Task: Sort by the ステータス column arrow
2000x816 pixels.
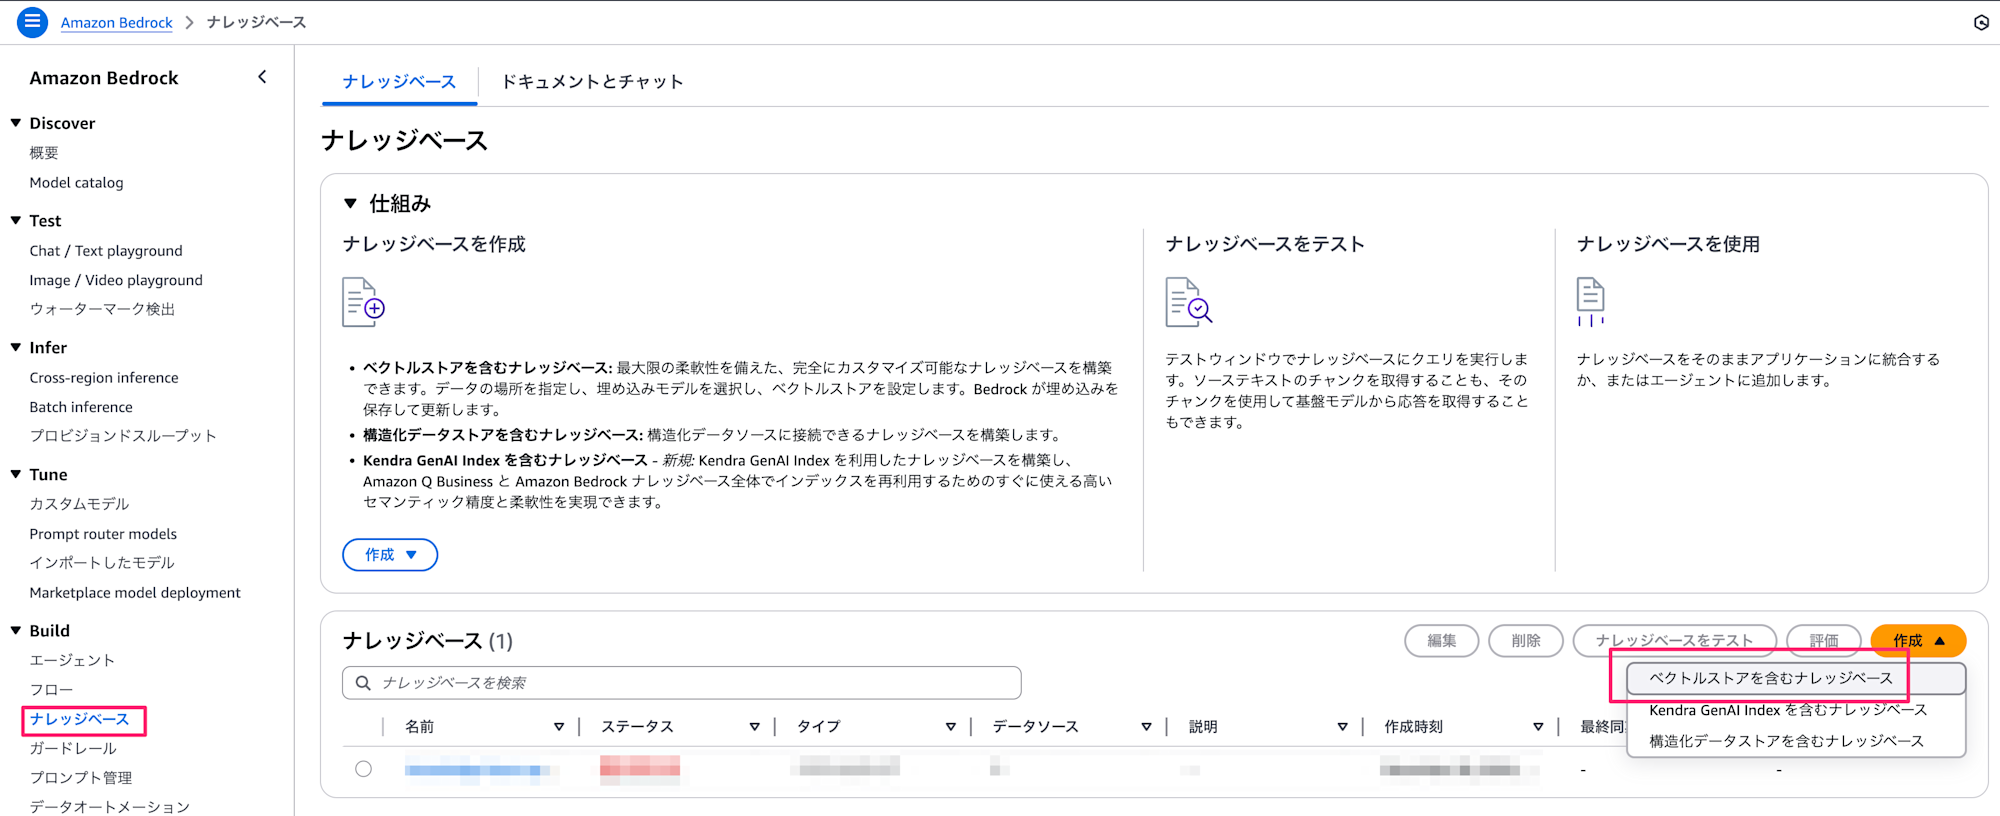Action: tap(755, 727)
